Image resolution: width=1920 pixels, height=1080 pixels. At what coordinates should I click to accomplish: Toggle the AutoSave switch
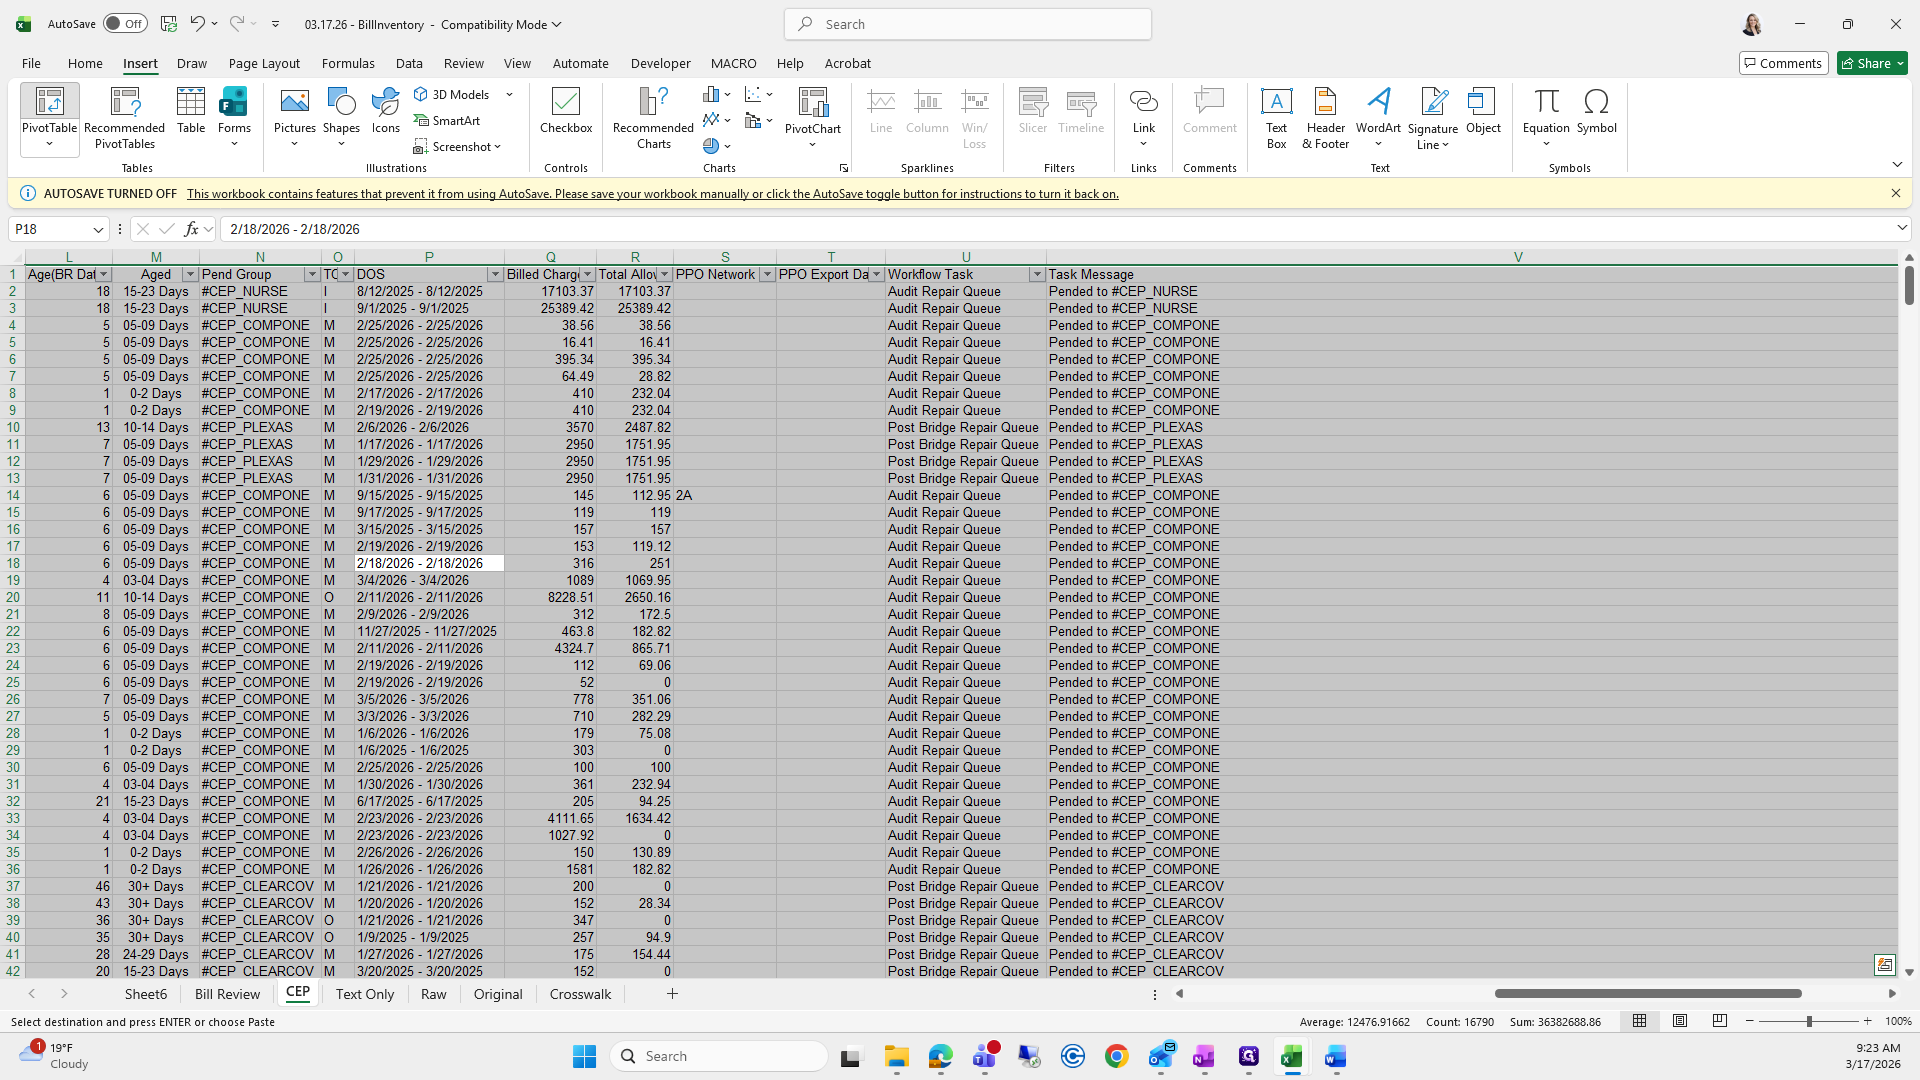(x=125, y=24)
